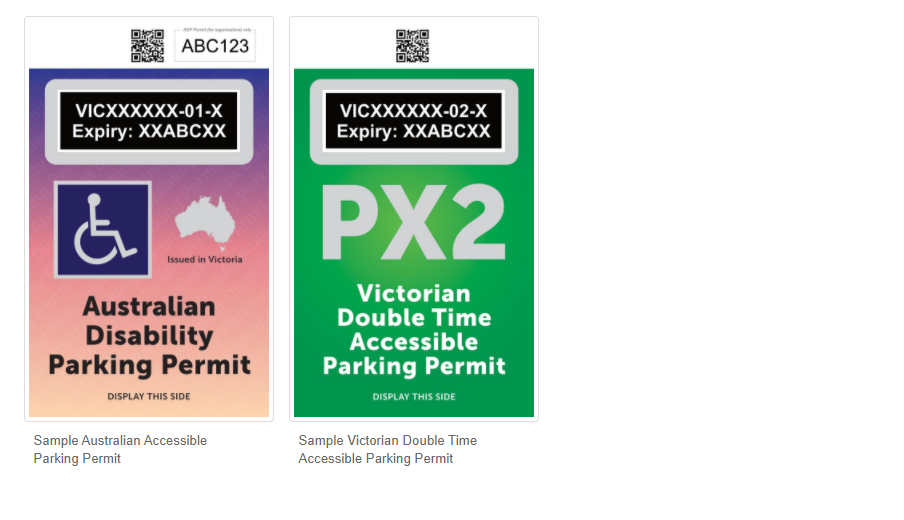Image resolution: width=904 pixels, height=520 pixels.
Task: Click 'Expiry: XXABCXX' on the green permit
Action: [414, 131]
